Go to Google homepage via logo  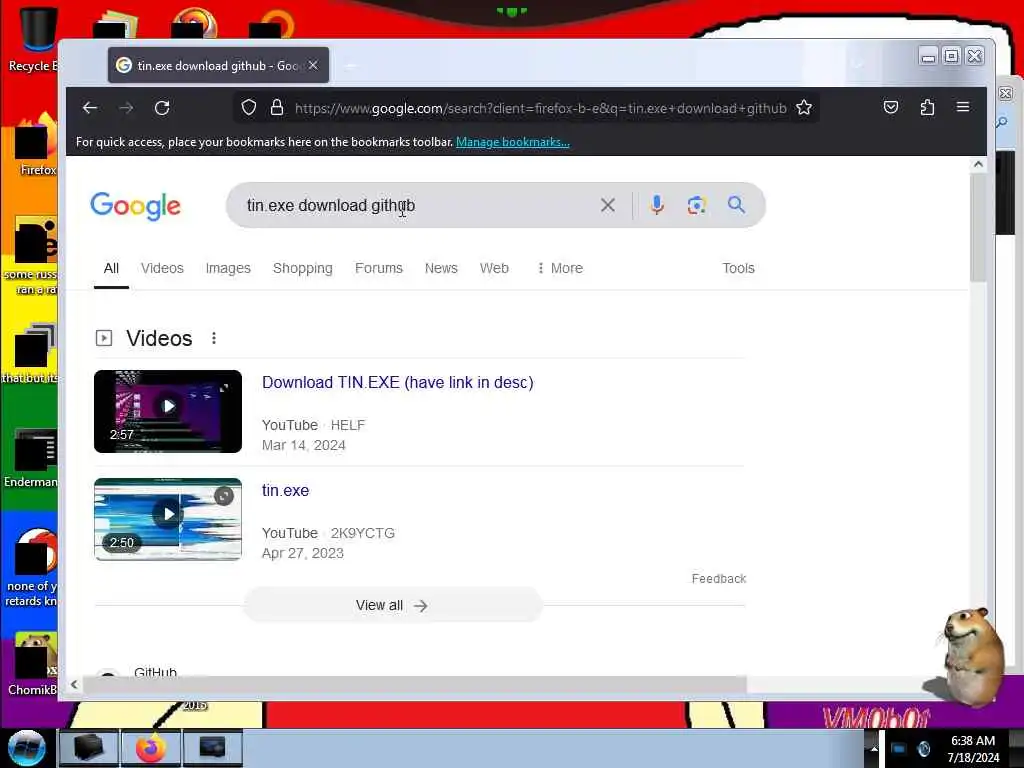[x=135, y=206]
